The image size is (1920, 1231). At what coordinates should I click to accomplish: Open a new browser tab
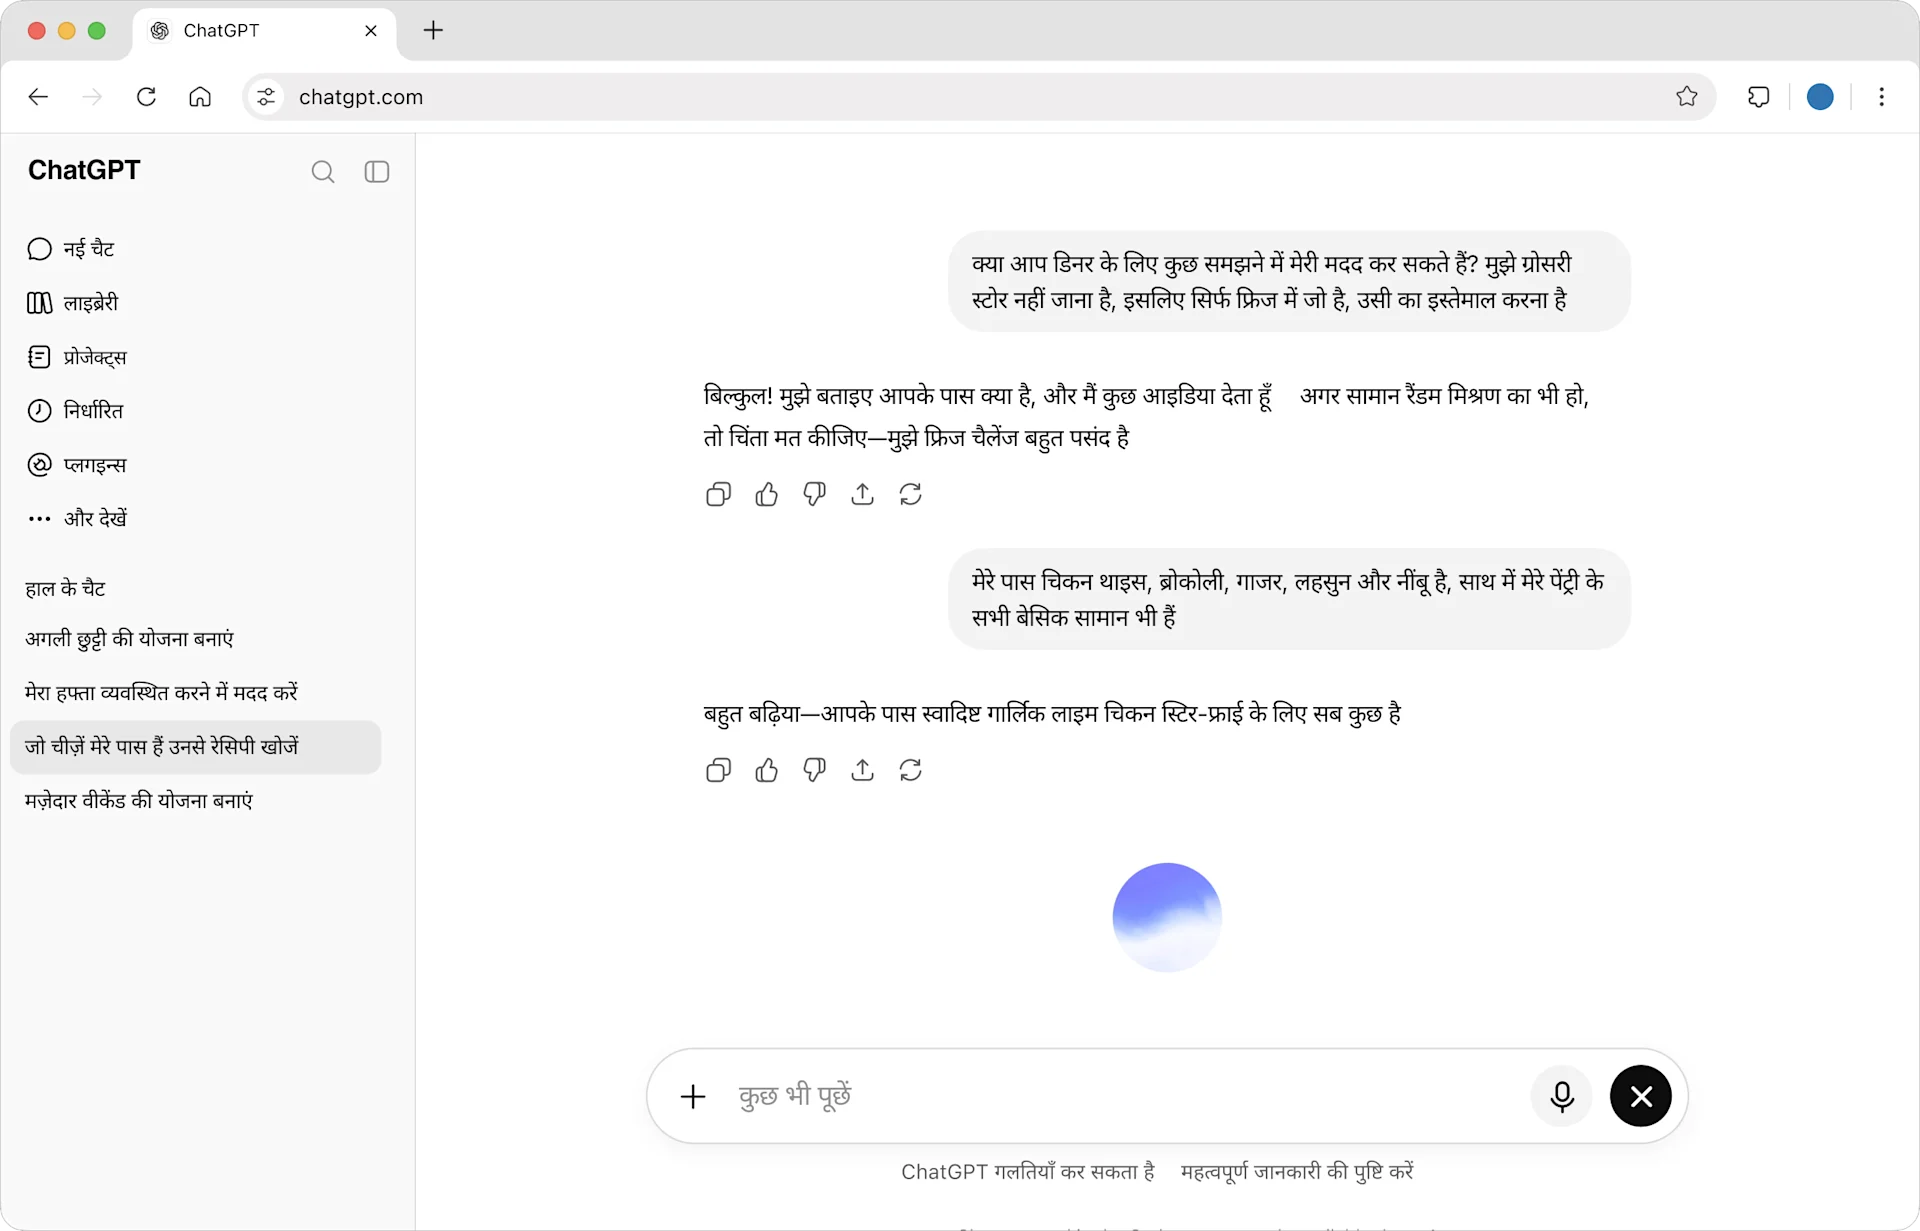(x=433, y=31)
